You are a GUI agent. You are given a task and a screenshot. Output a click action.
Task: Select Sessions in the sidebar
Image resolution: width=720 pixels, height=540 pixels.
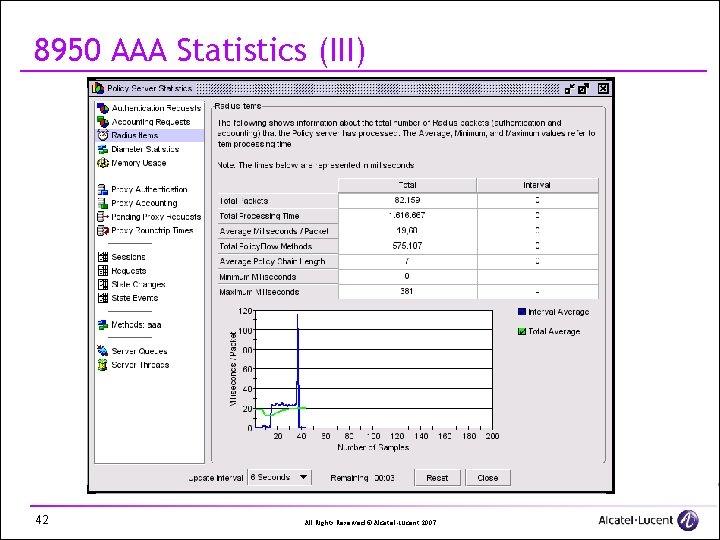(128, 257)
